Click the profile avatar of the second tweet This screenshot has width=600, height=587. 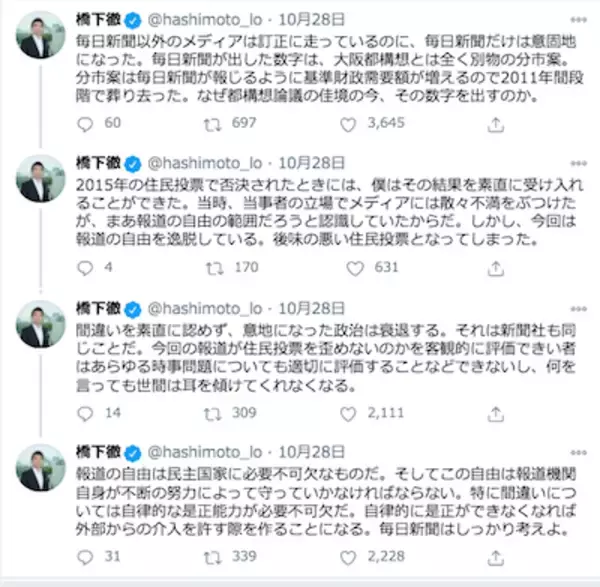tap(41, 178)
